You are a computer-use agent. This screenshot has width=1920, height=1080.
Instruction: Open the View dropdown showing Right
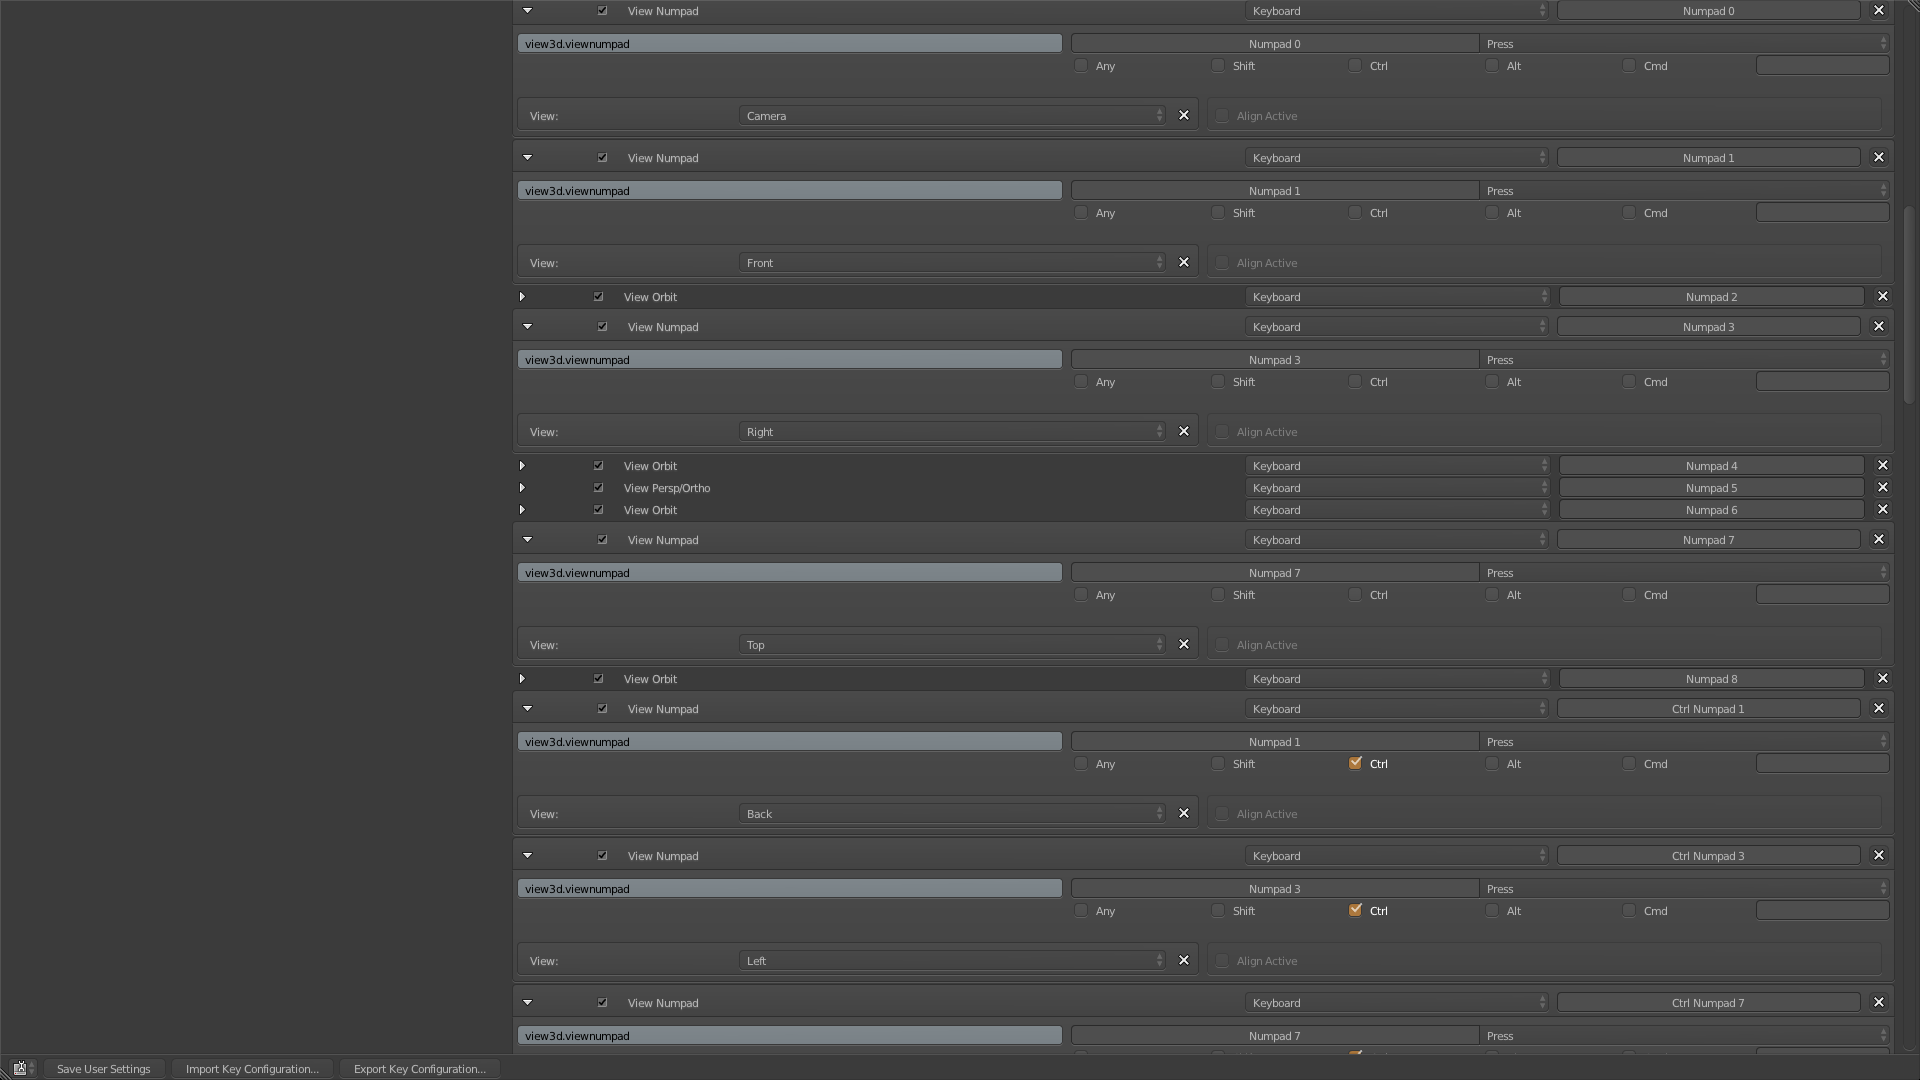[x=950, y=431]
